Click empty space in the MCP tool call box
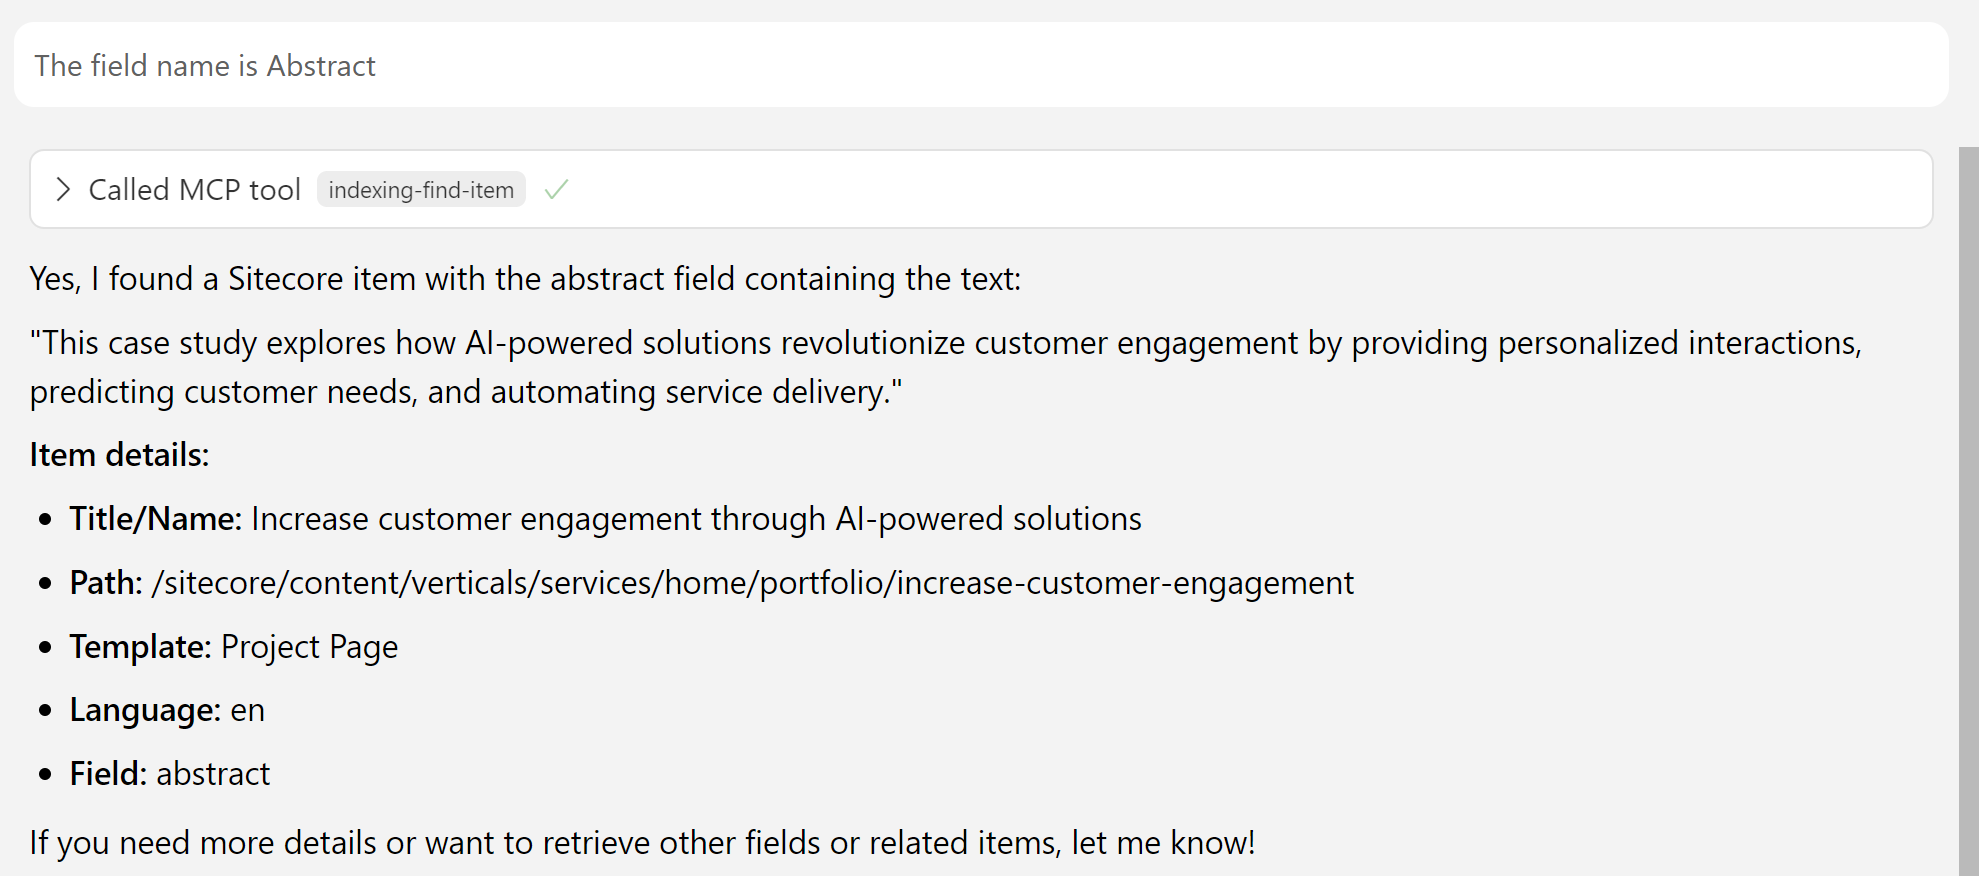The image size is (1979, 876). (1200, 190)
